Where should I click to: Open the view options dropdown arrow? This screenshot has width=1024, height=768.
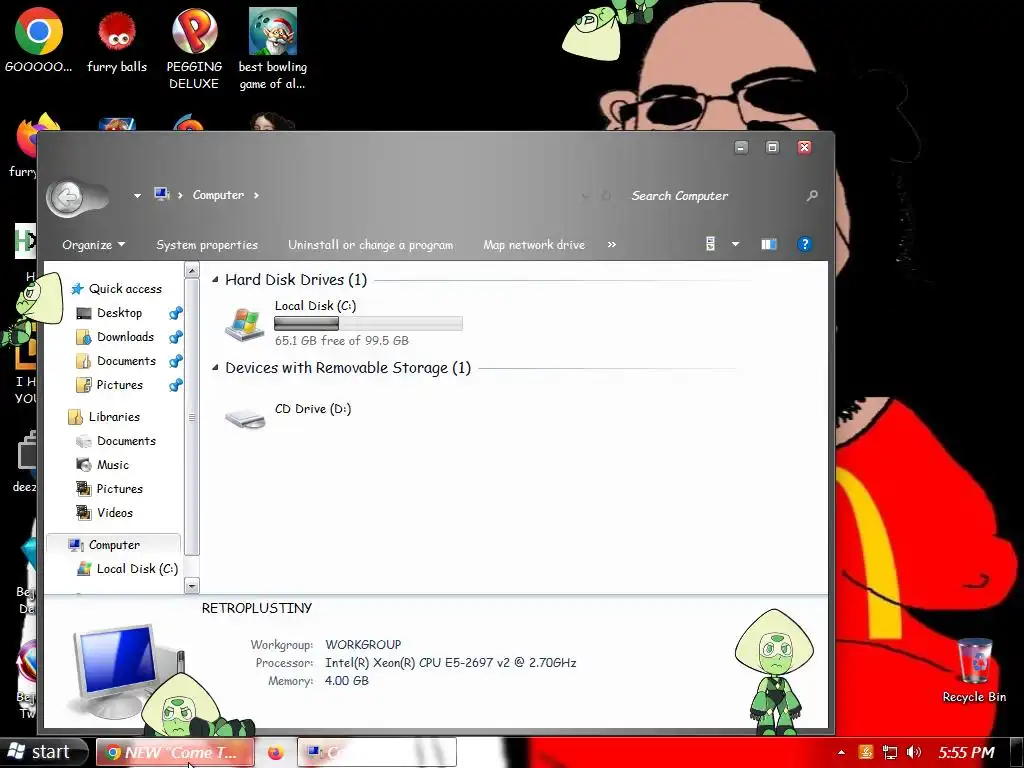tap(735, 244)
